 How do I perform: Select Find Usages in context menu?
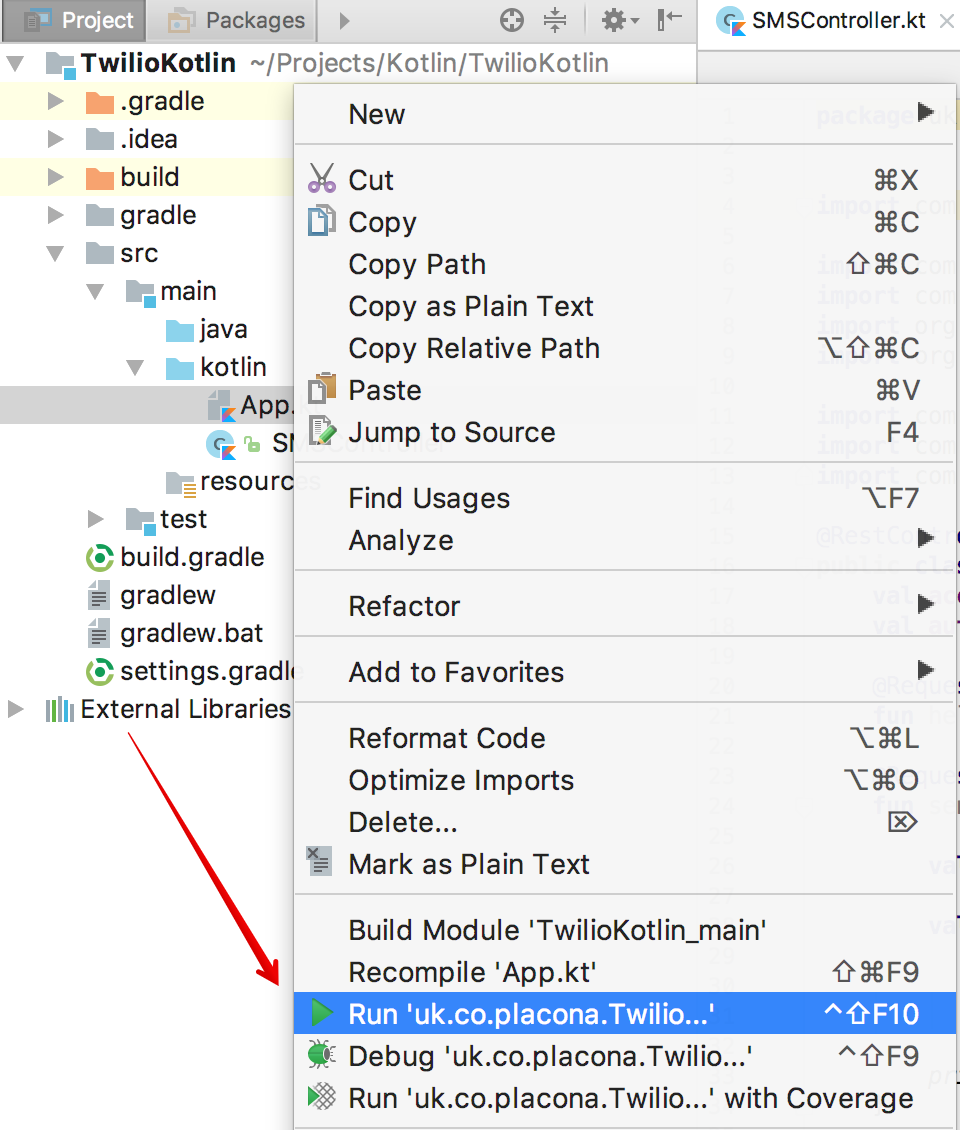[x=429, y=498]
